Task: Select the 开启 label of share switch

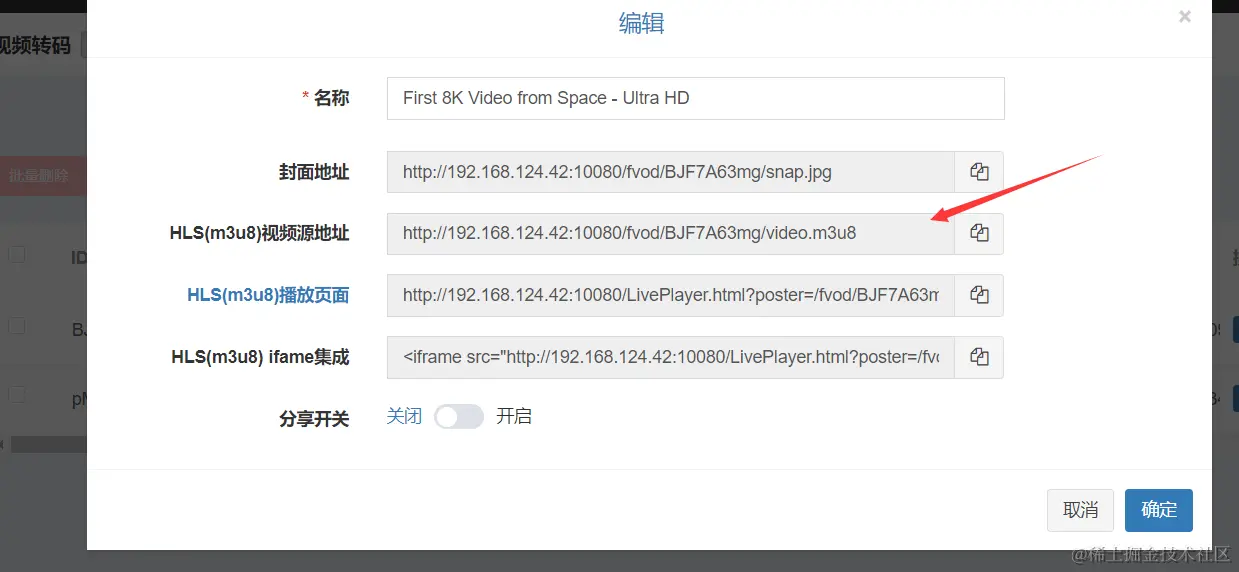Action: pyautogui.click(x=514, y=416)
